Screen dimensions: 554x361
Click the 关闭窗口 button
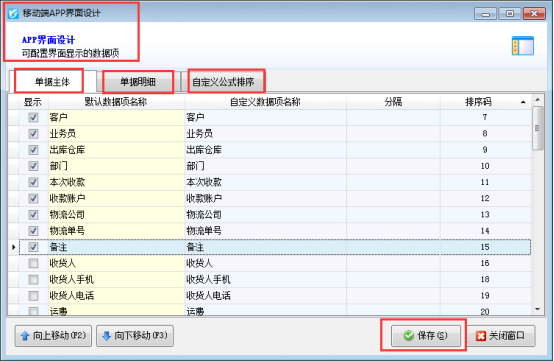tap(501, 336)
